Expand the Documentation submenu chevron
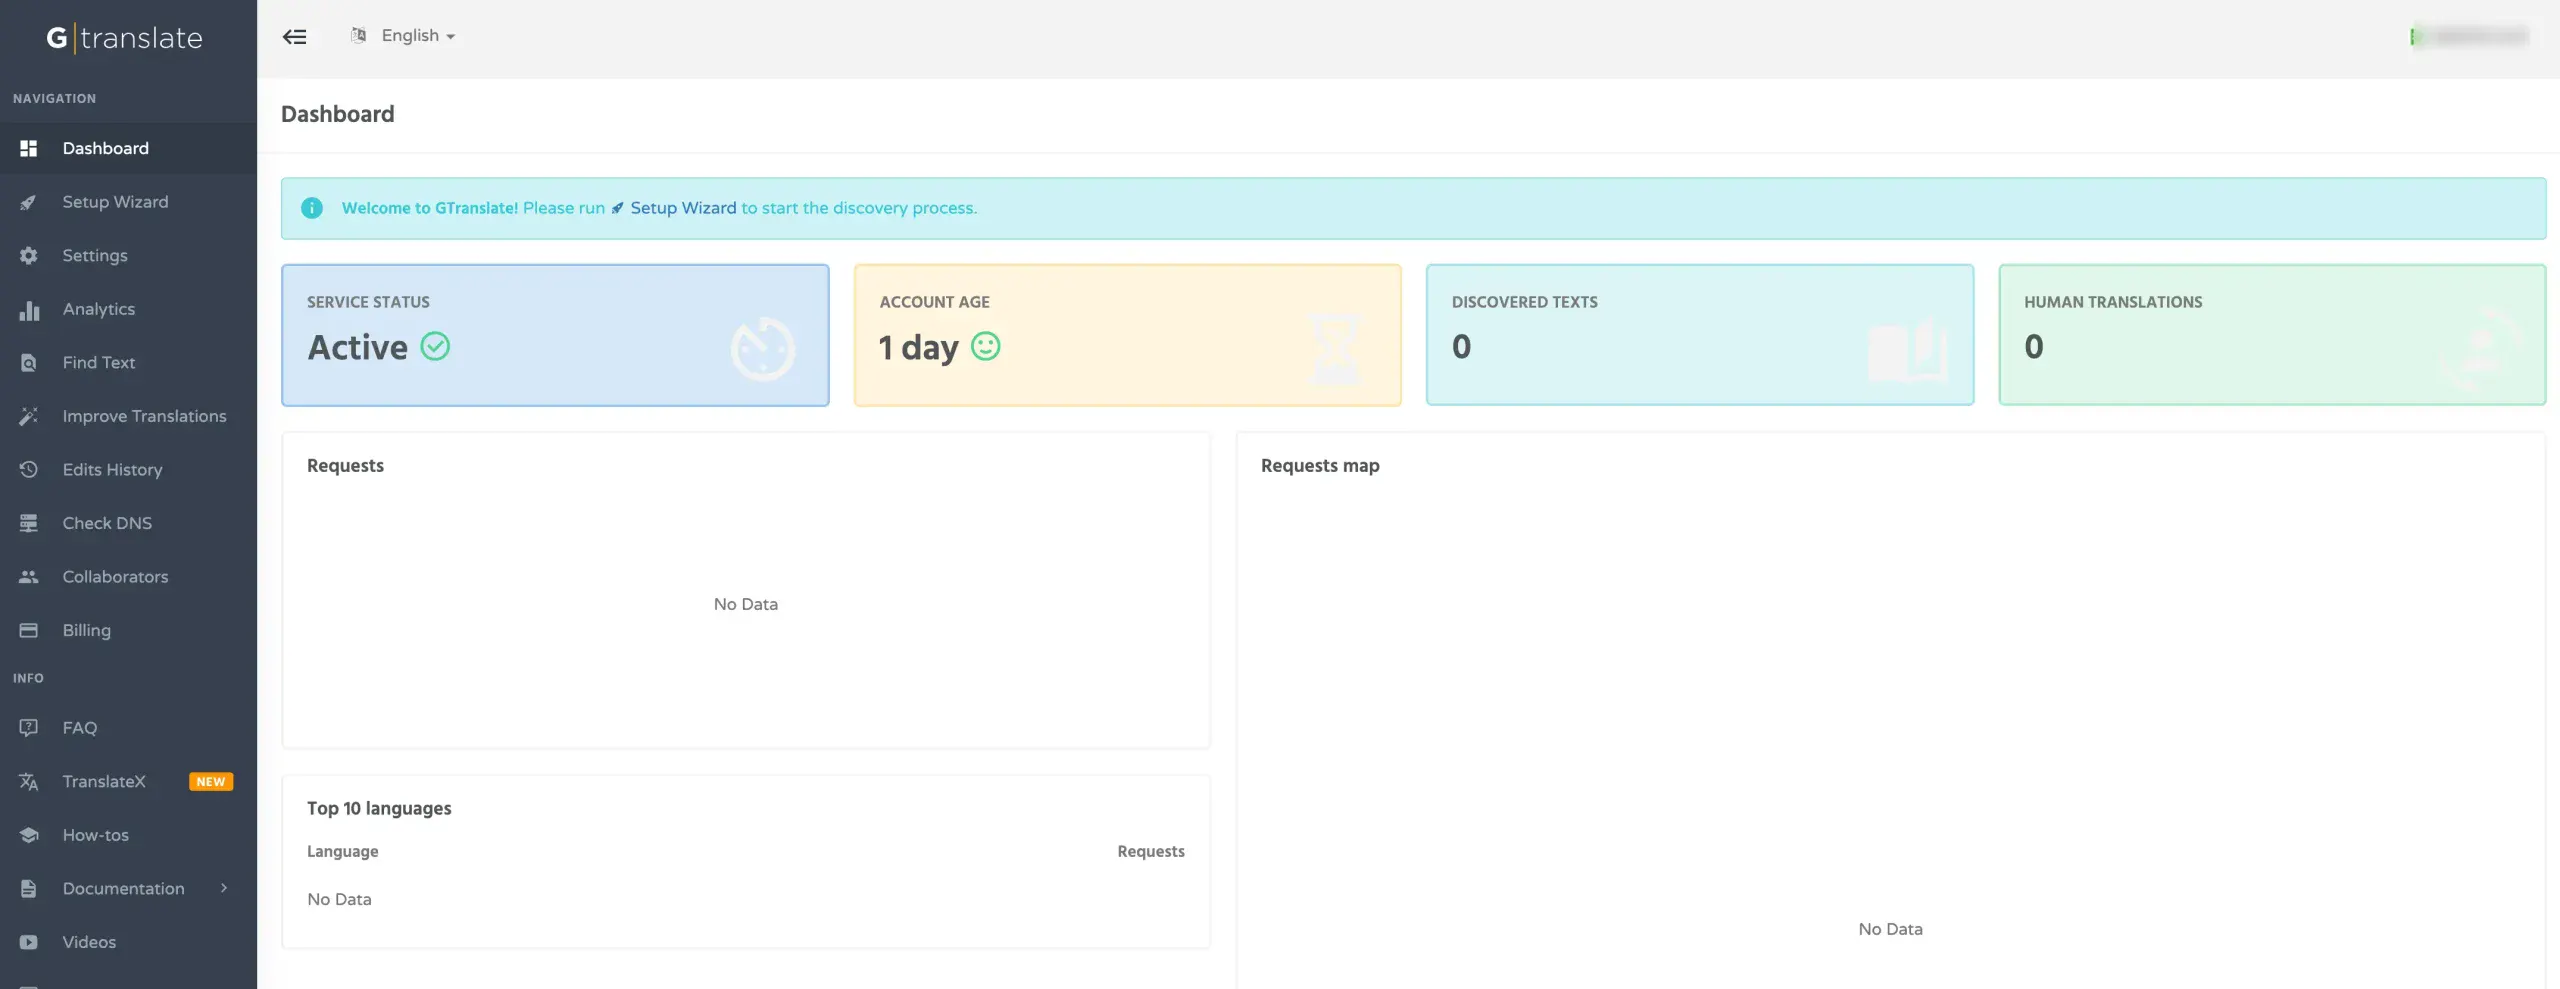2560x989 pixels. point(224,888)
